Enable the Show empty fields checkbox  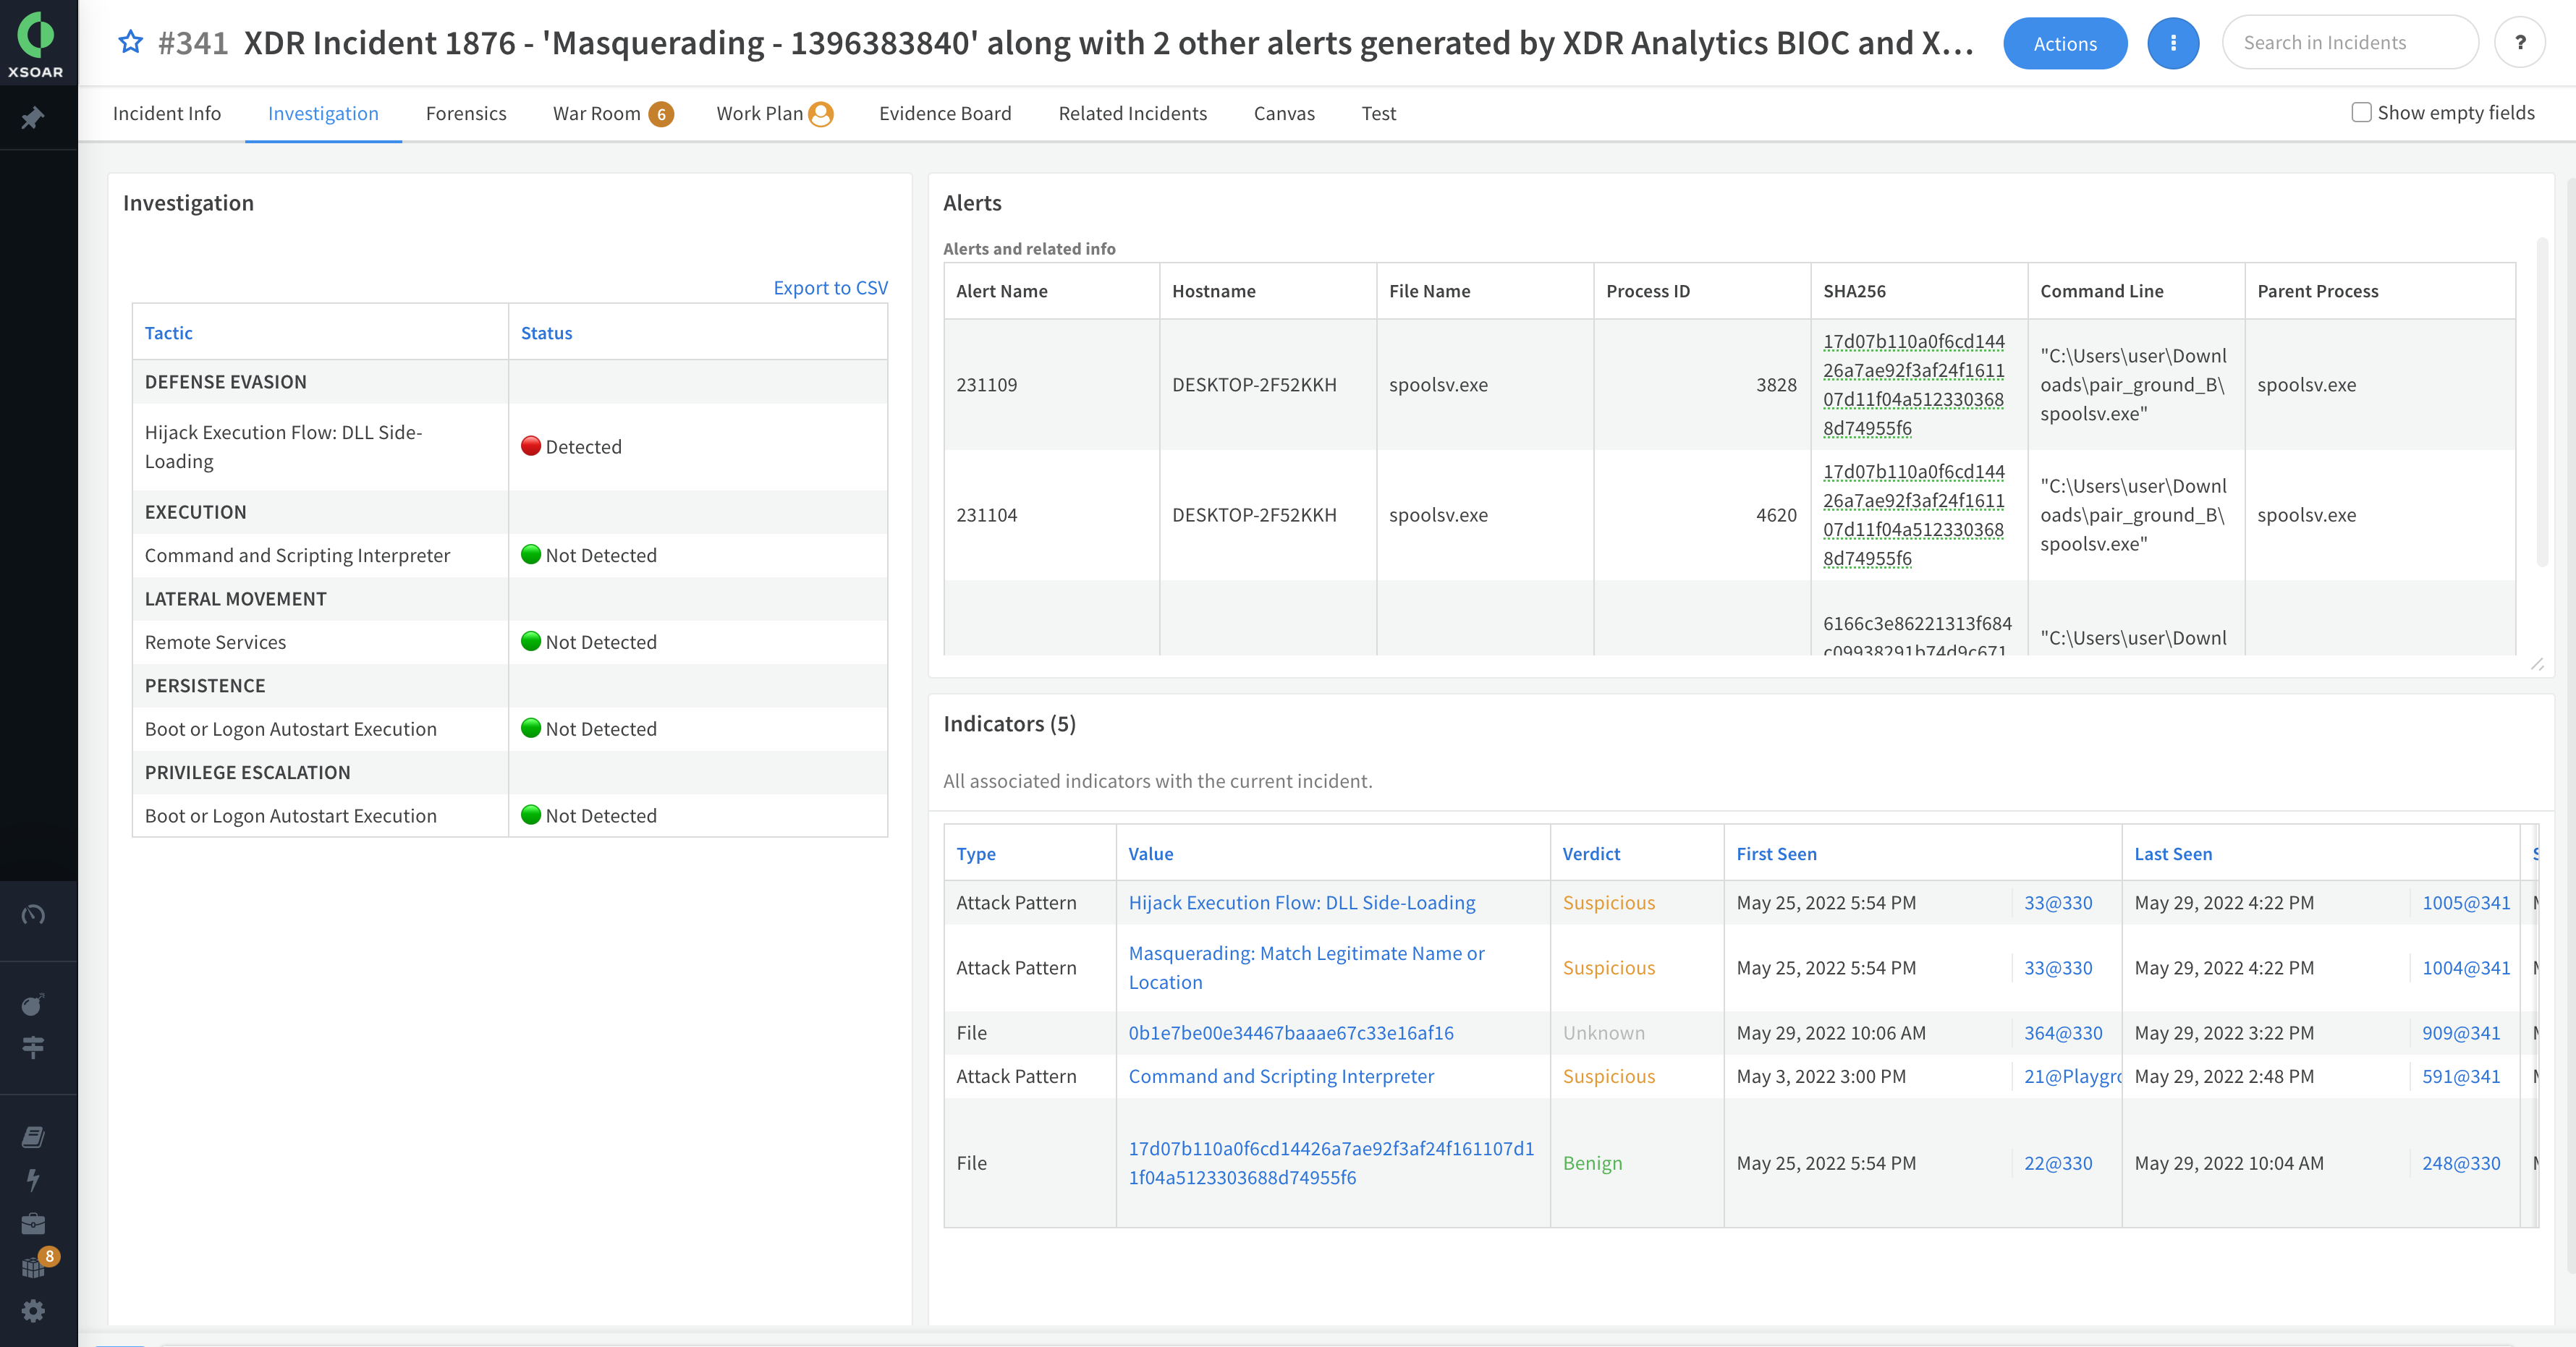click(2361, 113)
